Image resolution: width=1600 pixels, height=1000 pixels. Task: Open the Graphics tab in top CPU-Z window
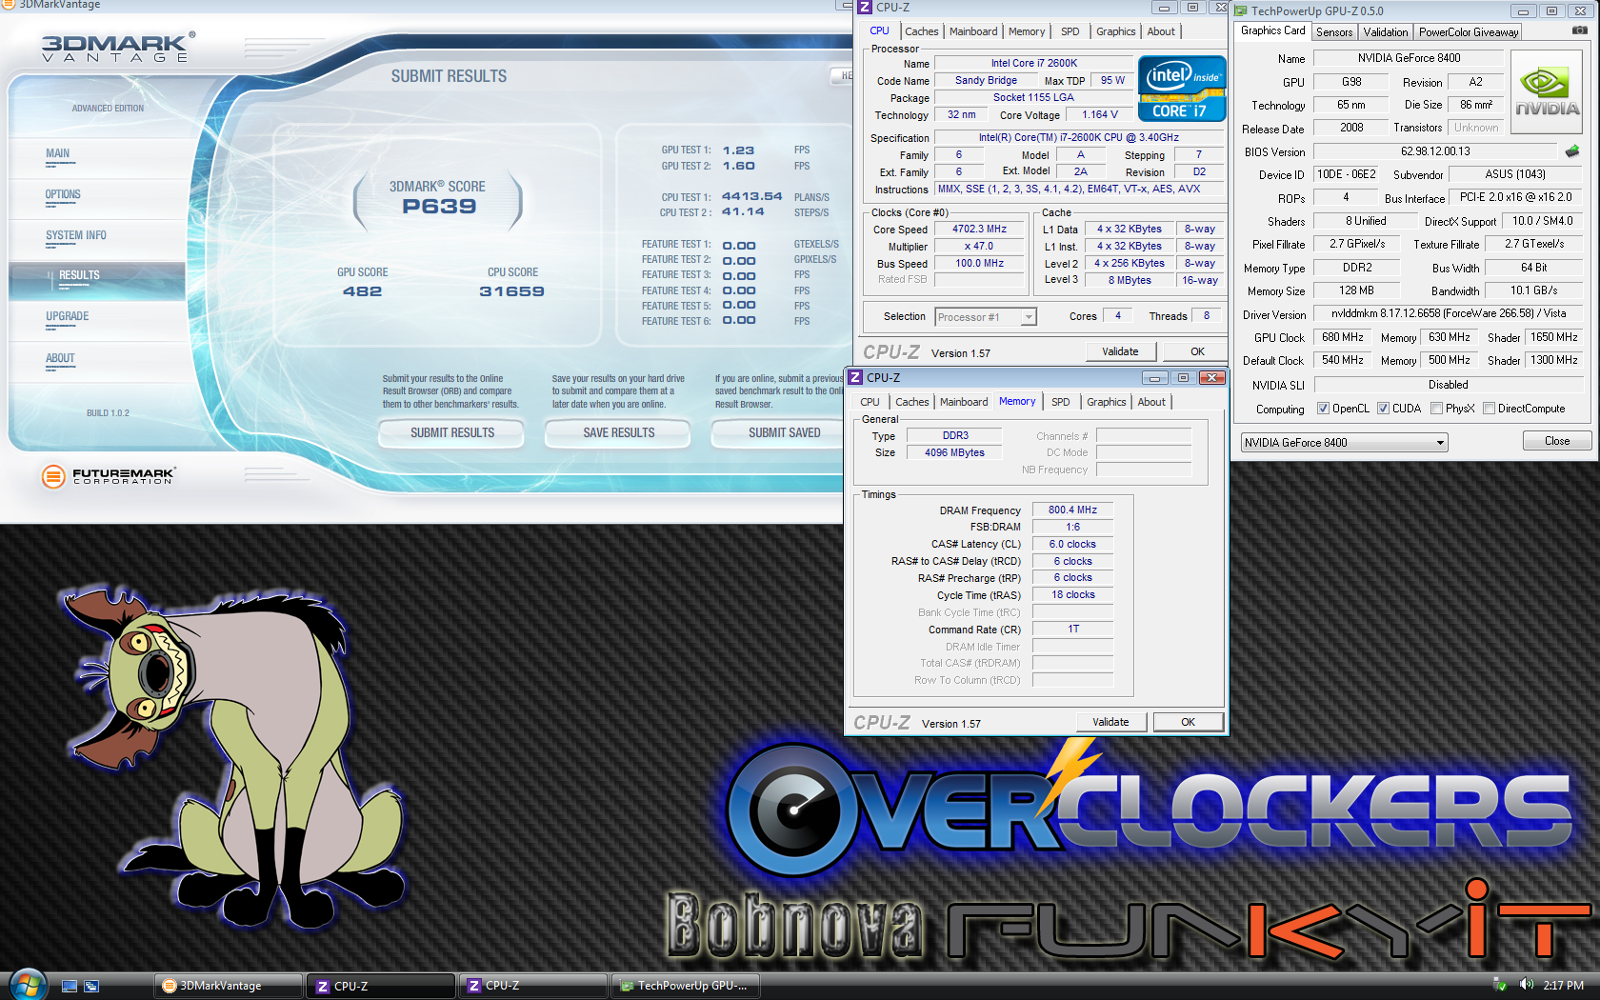[x=1115, y=32]
